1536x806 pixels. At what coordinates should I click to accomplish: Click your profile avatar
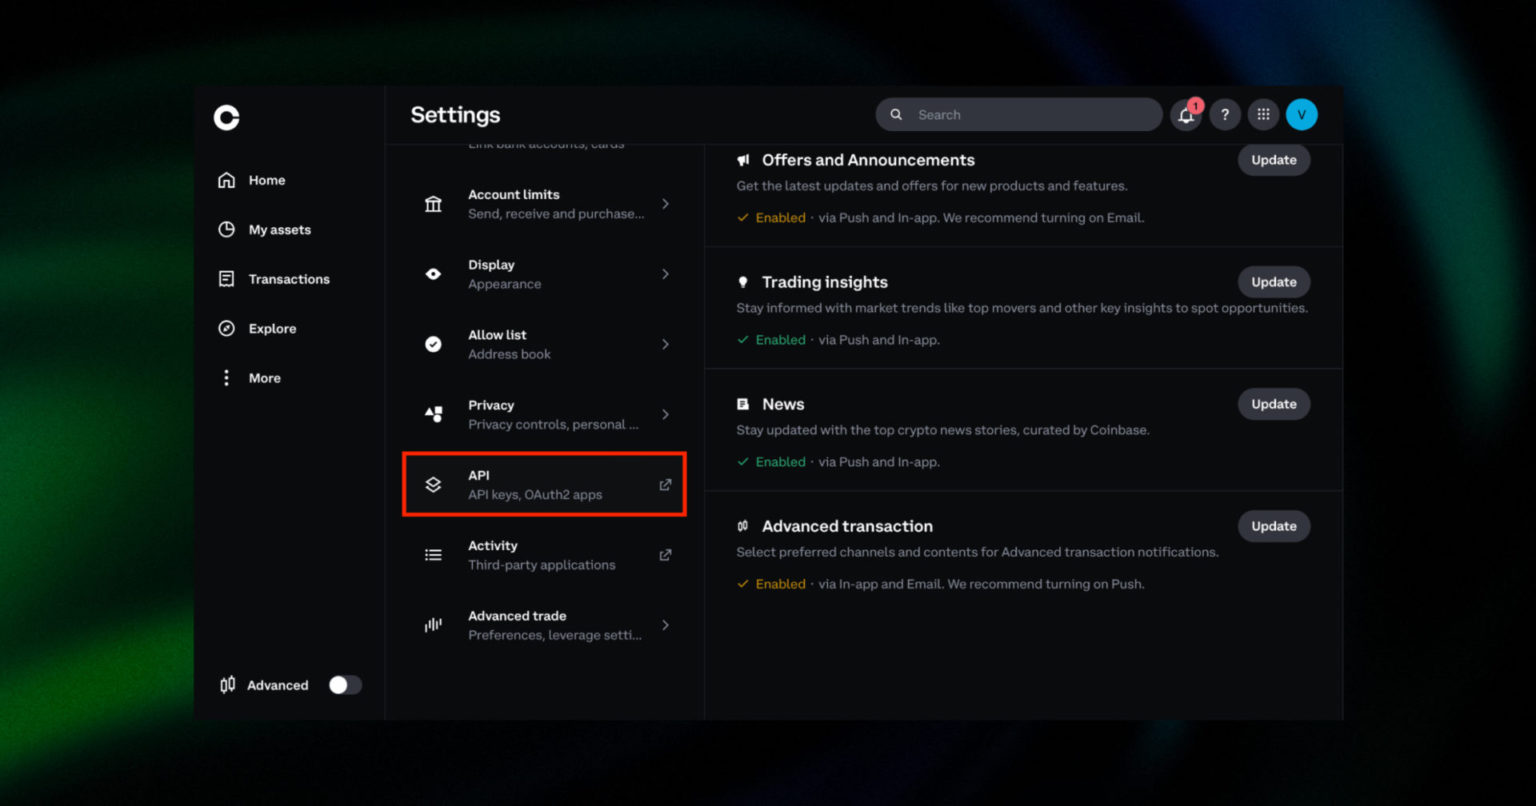pyautogui.click(x=1302, y=114)
